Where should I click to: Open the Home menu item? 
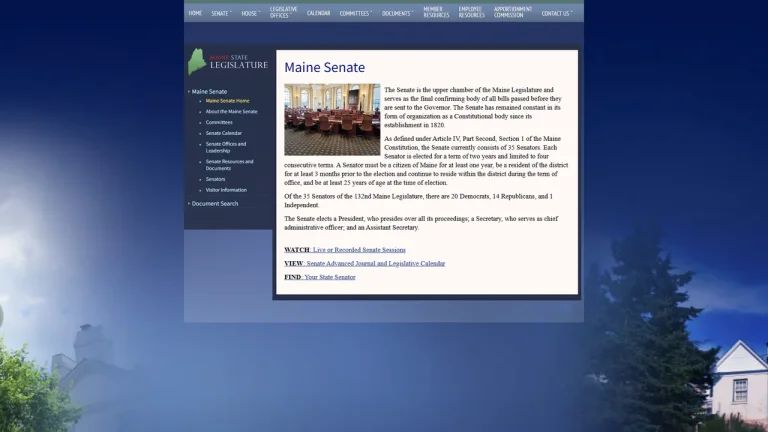195,13
